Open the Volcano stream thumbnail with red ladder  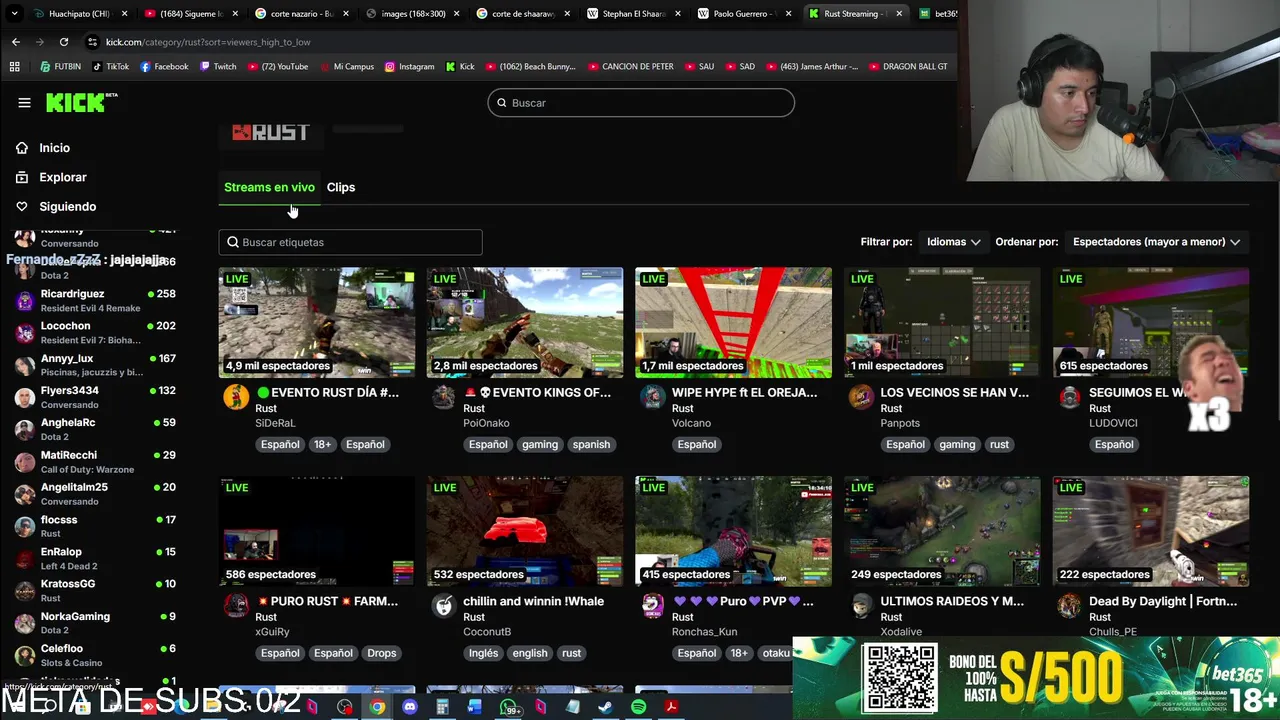pyautogui.click(x=733, y=322)
